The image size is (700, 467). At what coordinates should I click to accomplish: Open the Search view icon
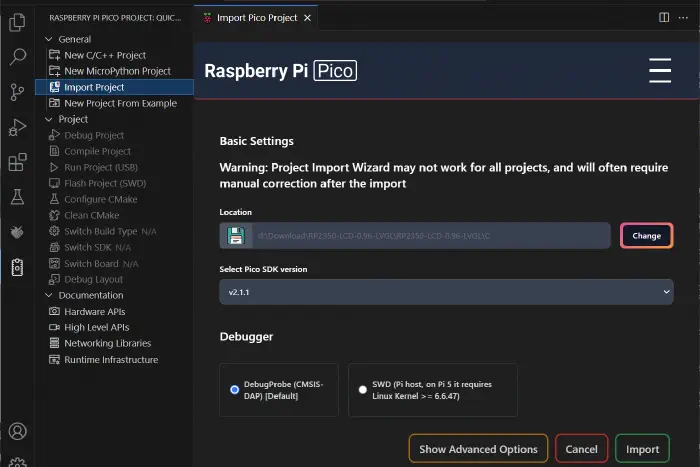click(17, 57)
